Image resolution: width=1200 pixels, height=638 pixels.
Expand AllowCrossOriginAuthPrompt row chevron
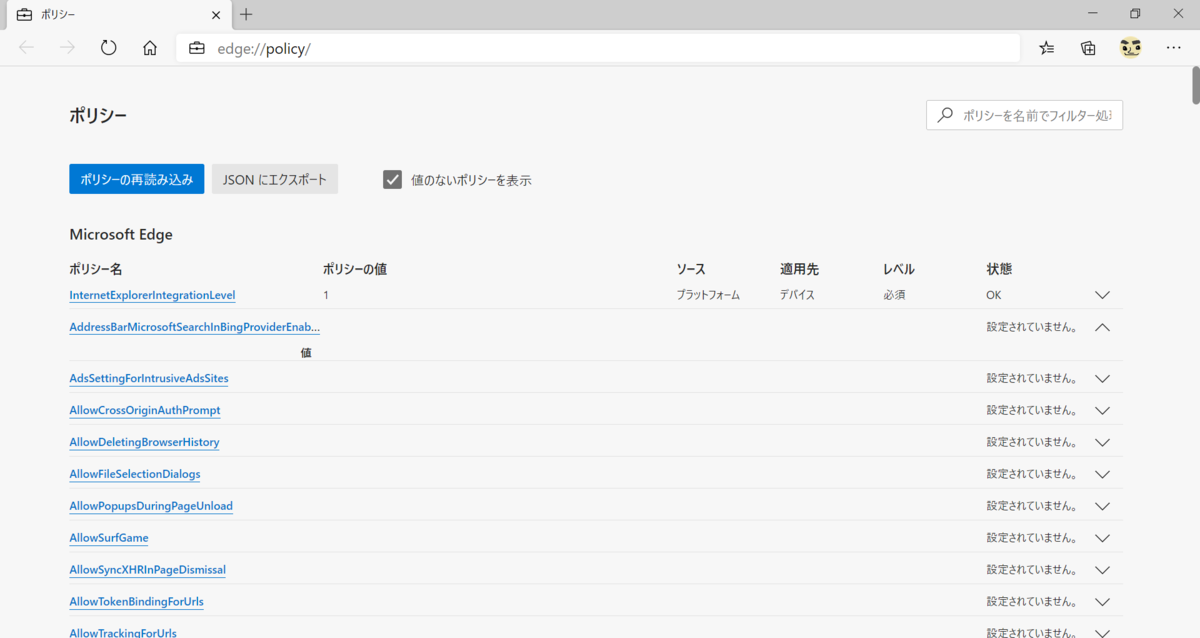coord(1103,411)
